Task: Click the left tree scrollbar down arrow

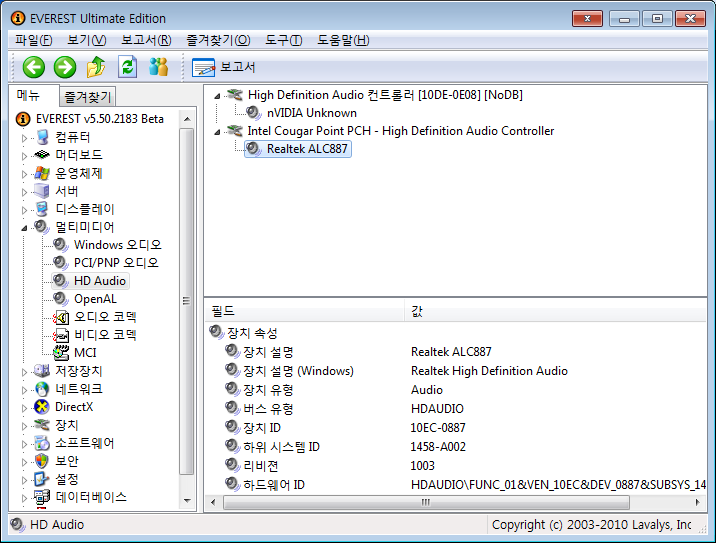Action: click(x=187, y=501)
